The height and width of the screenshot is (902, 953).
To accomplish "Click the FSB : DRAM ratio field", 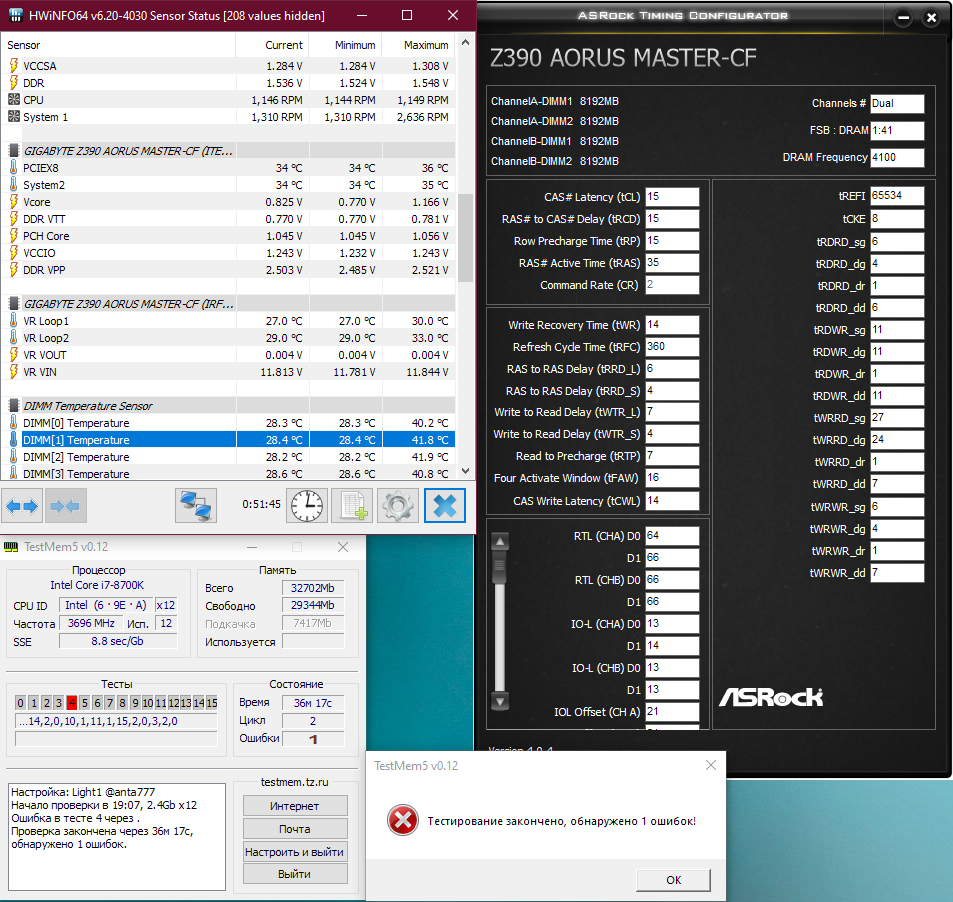I will (x=897, y=130).
